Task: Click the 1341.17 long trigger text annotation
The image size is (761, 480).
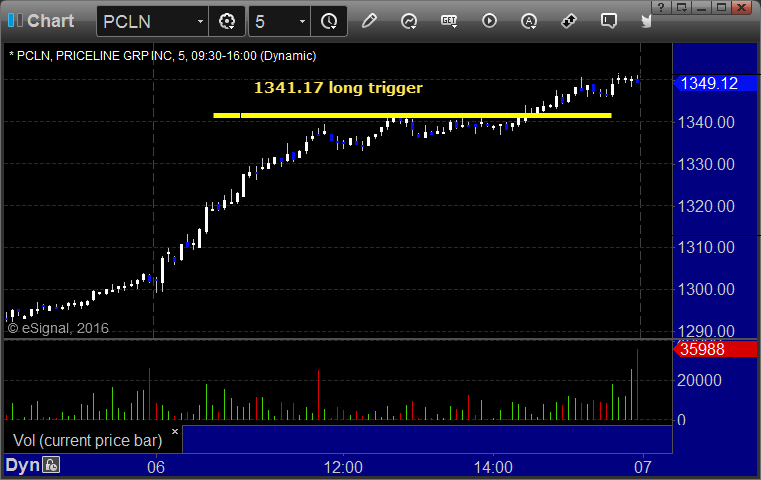Action: pyautogui.click(x=338, y=88)
